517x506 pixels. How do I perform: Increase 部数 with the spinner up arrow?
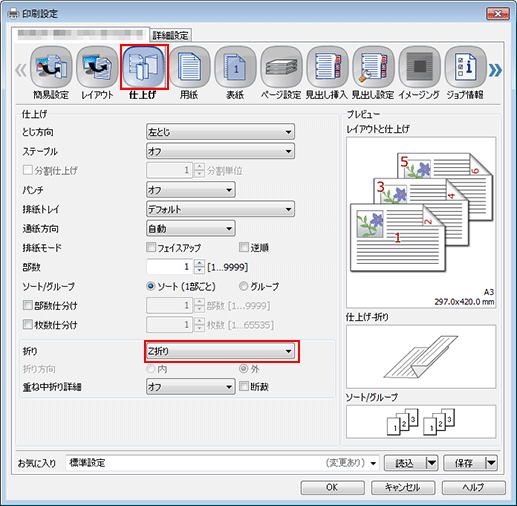[199, 263]
